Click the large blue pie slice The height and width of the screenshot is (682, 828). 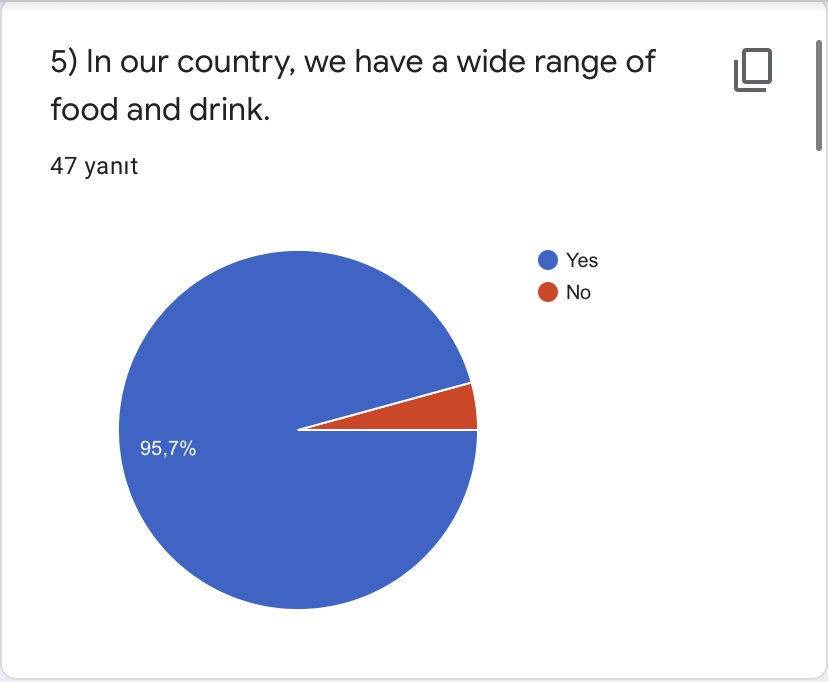point(250,500)
